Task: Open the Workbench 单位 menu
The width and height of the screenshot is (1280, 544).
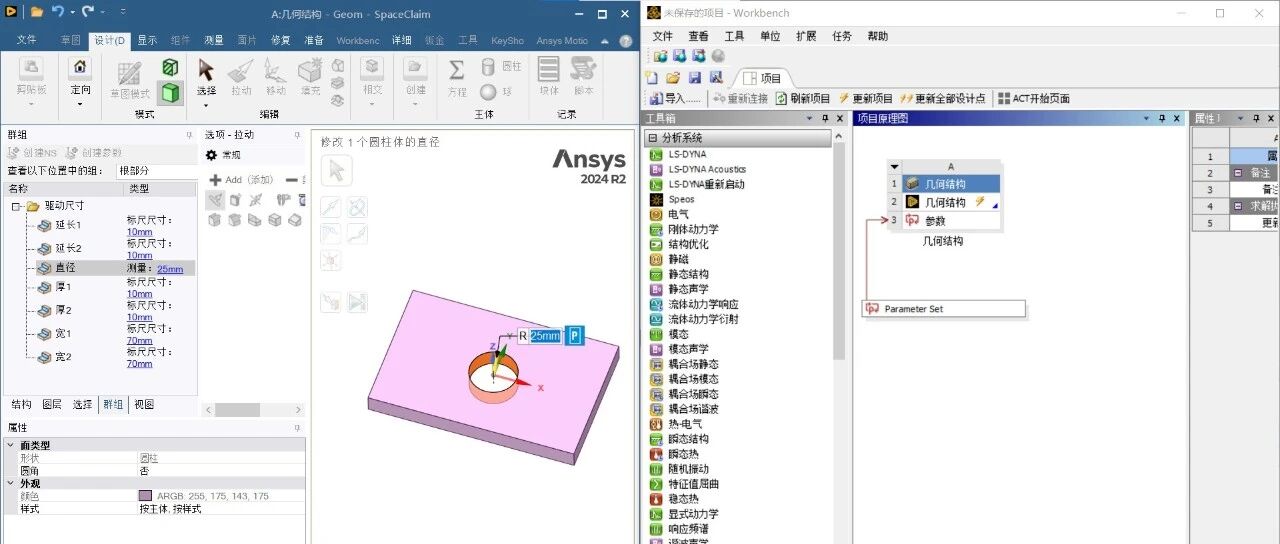Action: 770,36
